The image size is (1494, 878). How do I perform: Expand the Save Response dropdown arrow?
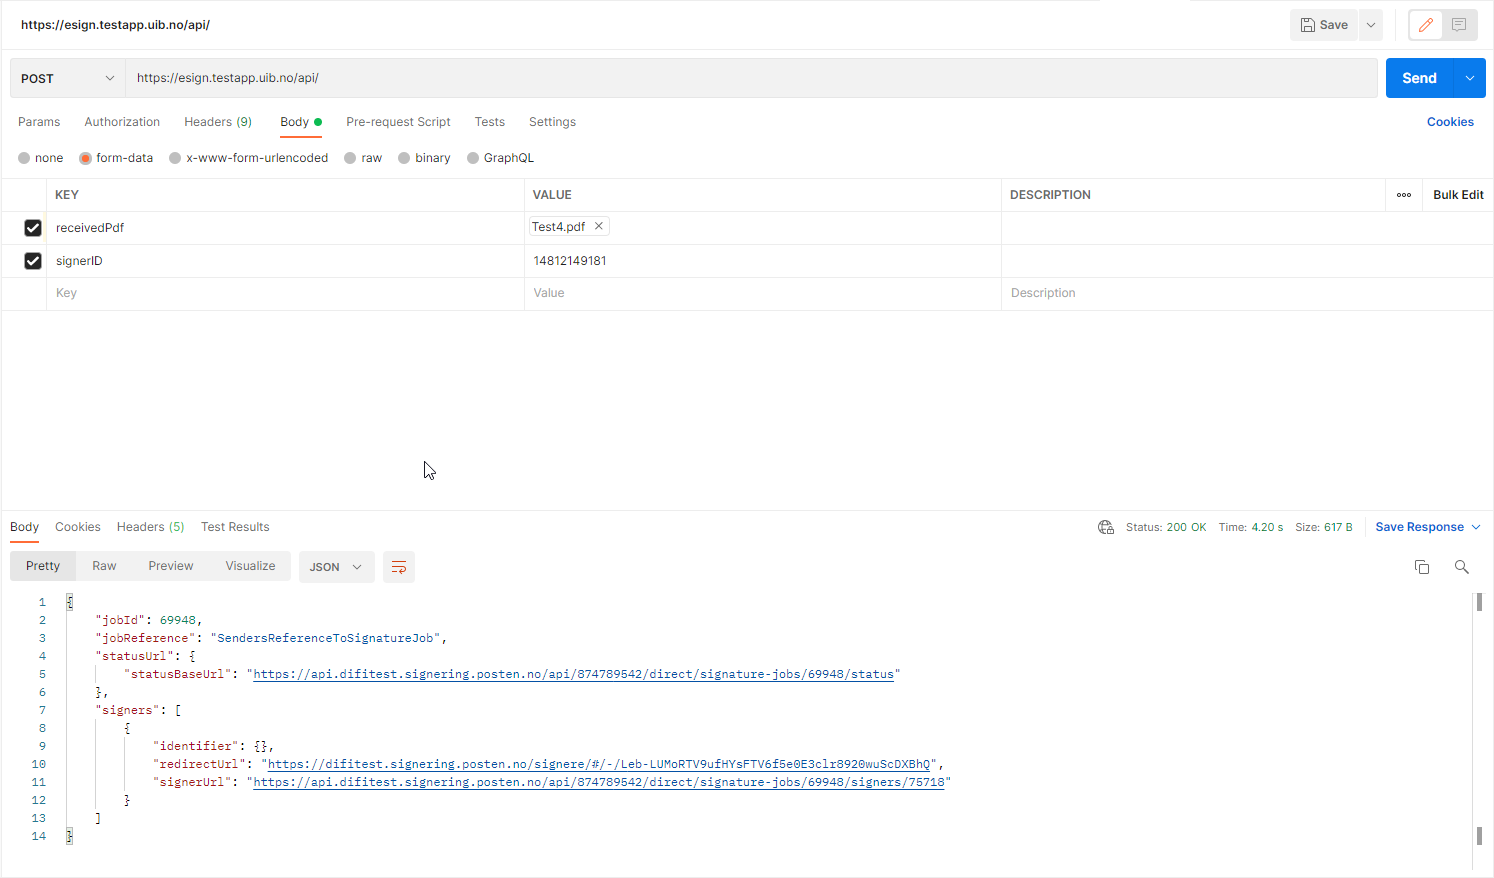(1476, 527)
